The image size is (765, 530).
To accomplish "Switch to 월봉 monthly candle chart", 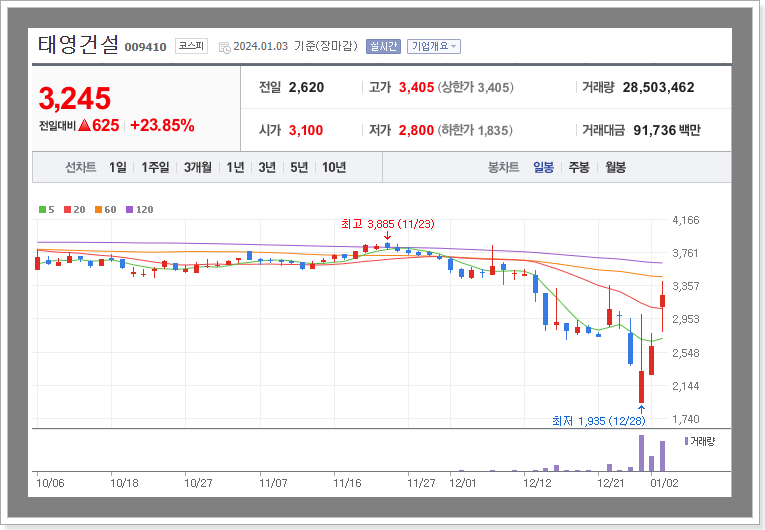I will (616, 167).
